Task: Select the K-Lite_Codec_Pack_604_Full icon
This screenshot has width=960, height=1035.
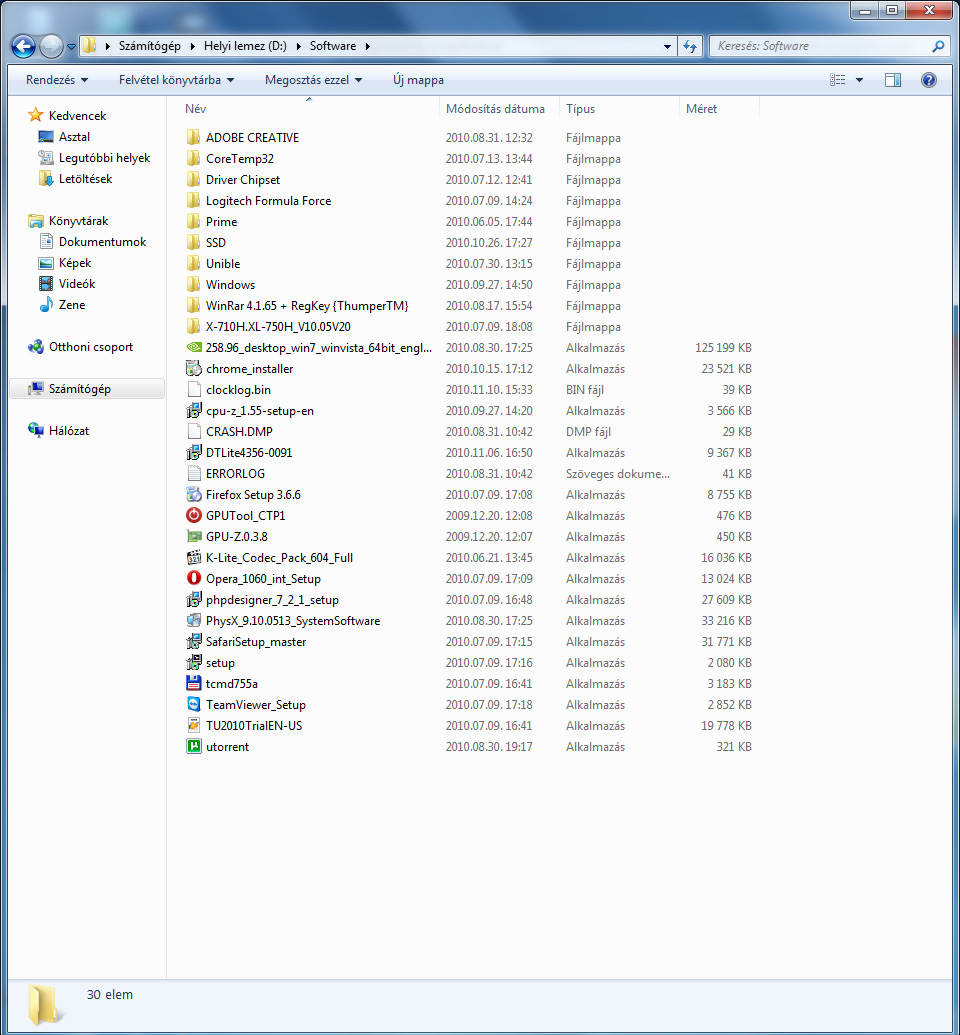Action: tap(193, 558)
